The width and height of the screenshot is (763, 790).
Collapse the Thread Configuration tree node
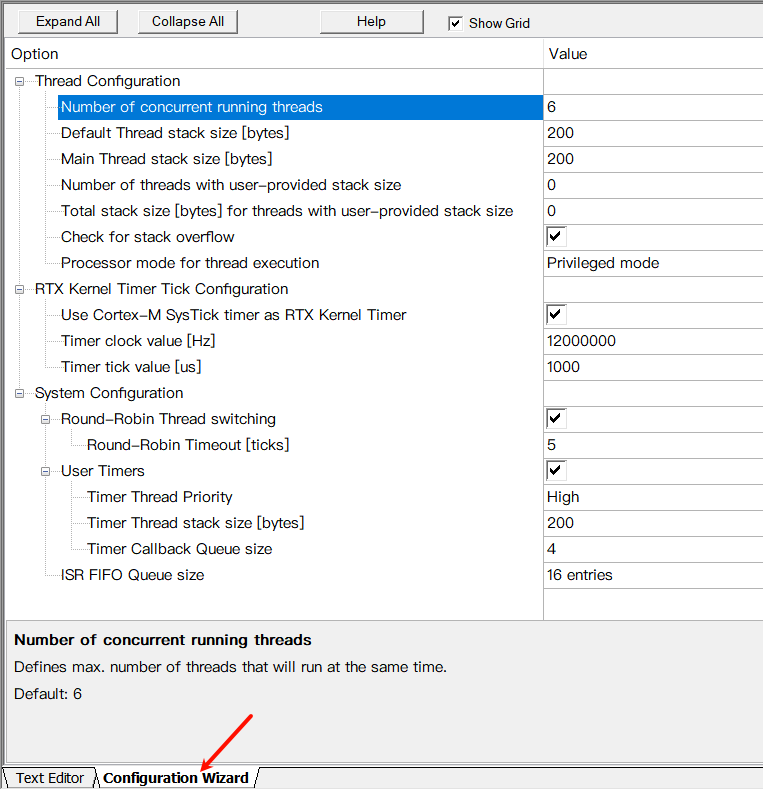(20, 81)
